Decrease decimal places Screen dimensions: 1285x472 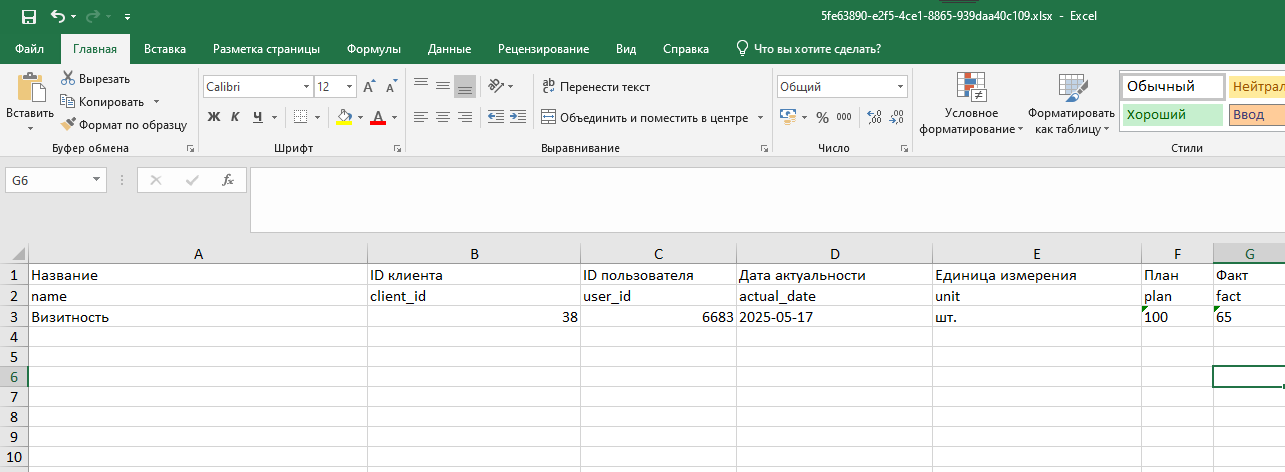tap(897, 117)
